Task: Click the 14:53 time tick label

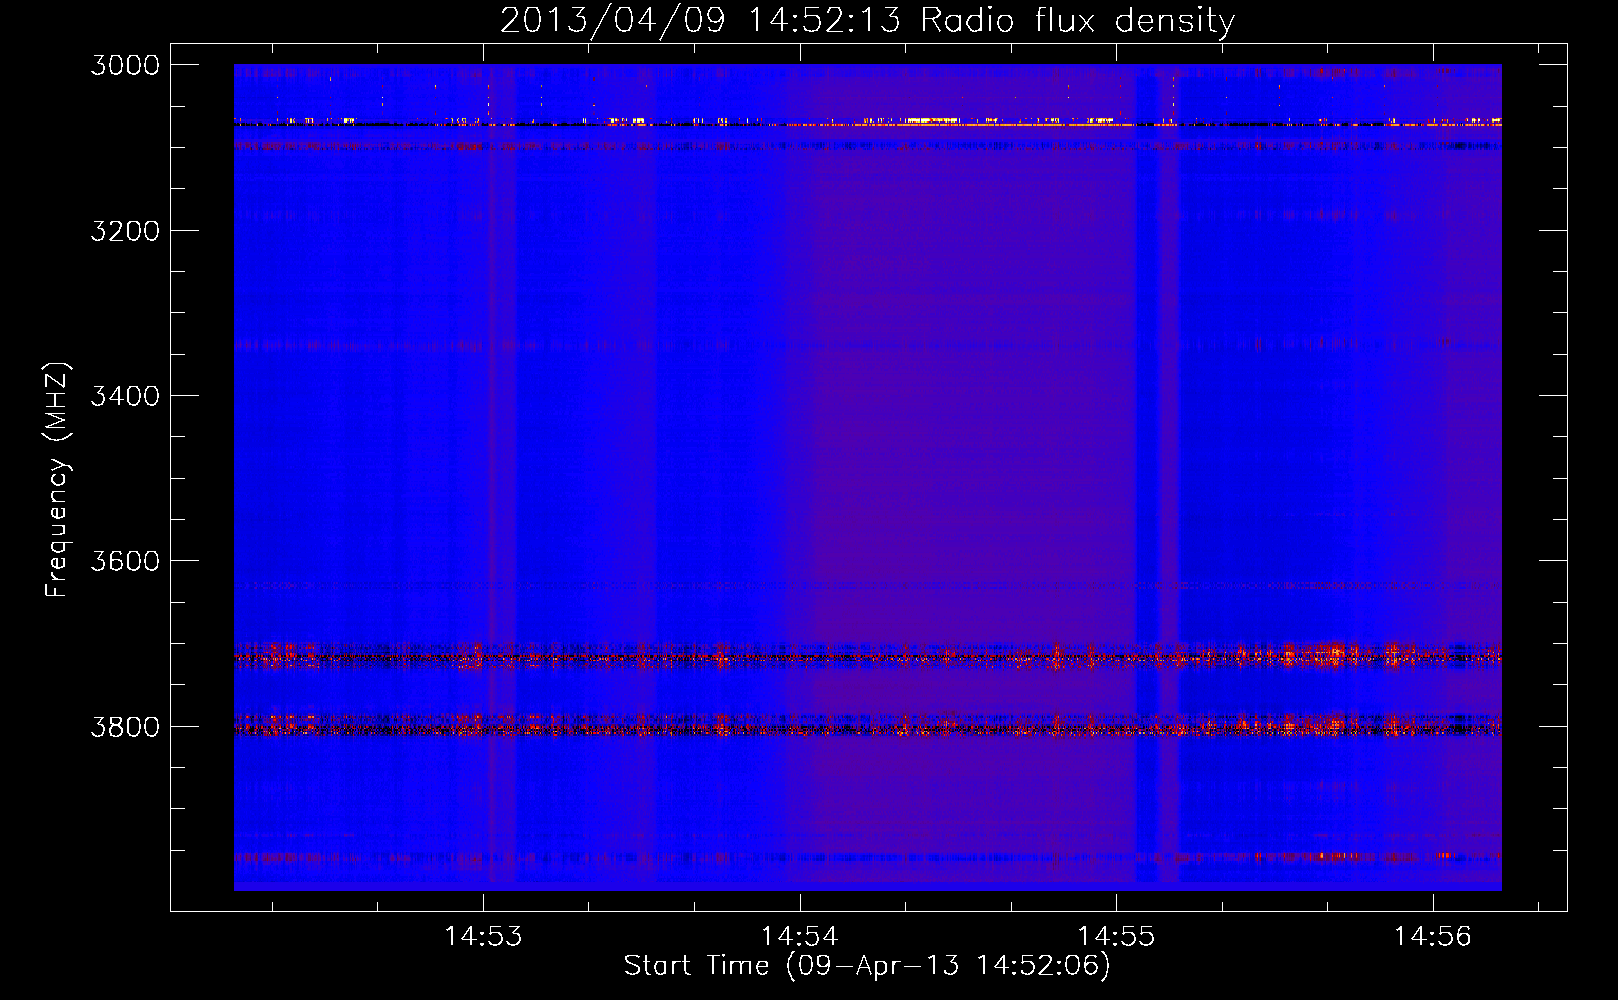Action: tap(483, 936)
